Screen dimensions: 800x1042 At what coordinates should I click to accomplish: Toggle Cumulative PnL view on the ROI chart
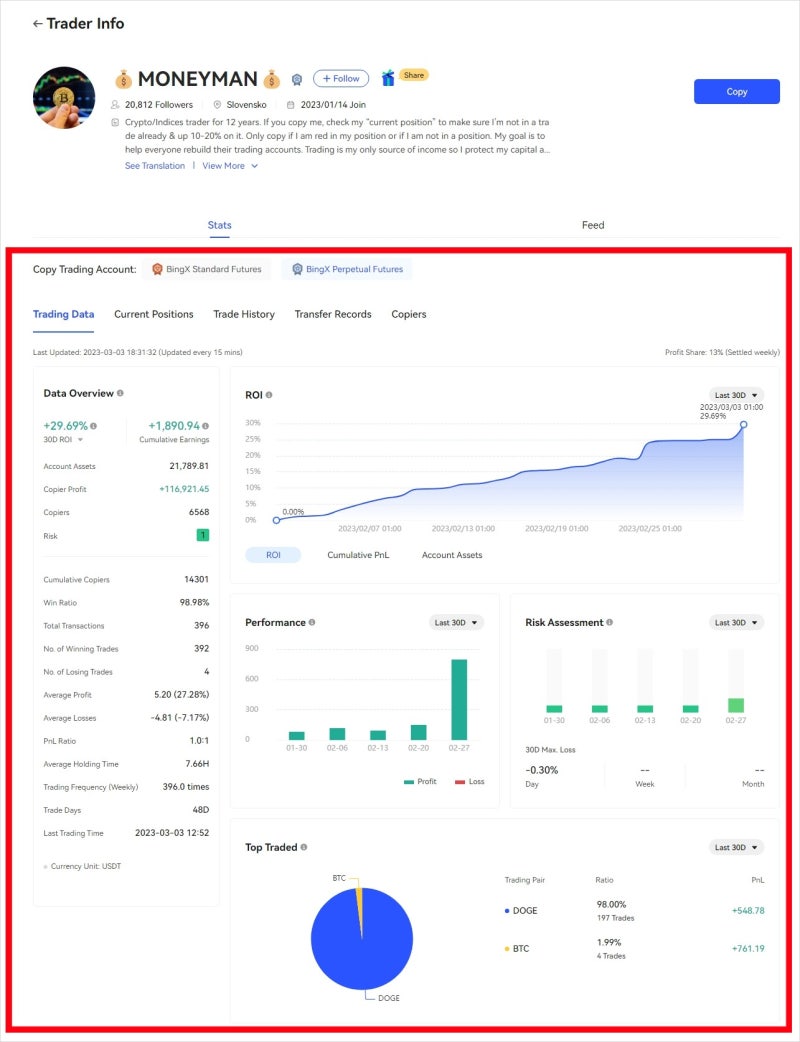click(x=358, y=554)
